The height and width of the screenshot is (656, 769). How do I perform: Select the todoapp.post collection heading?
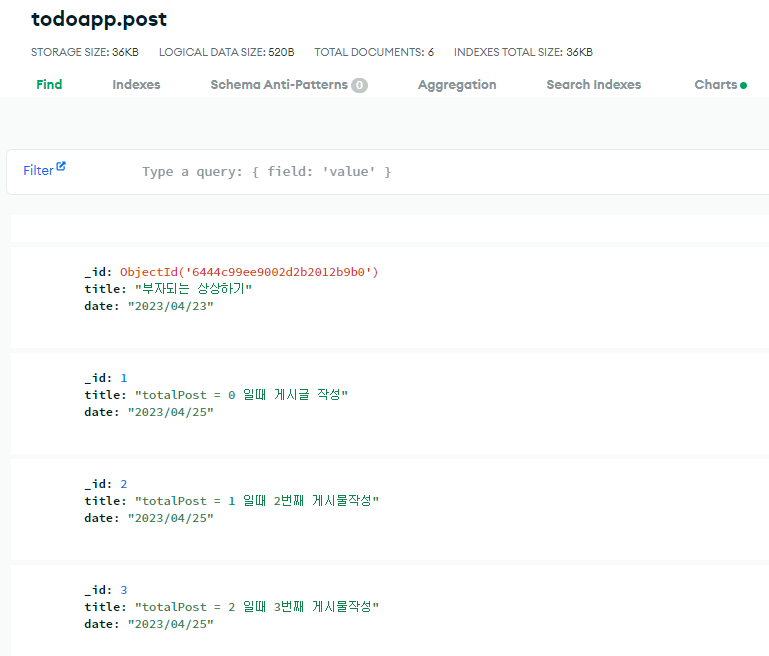[x=99, y=20]
